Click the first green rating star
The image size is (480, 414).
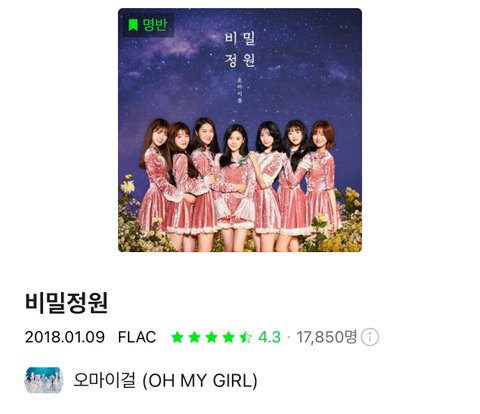tap(177, 337)
